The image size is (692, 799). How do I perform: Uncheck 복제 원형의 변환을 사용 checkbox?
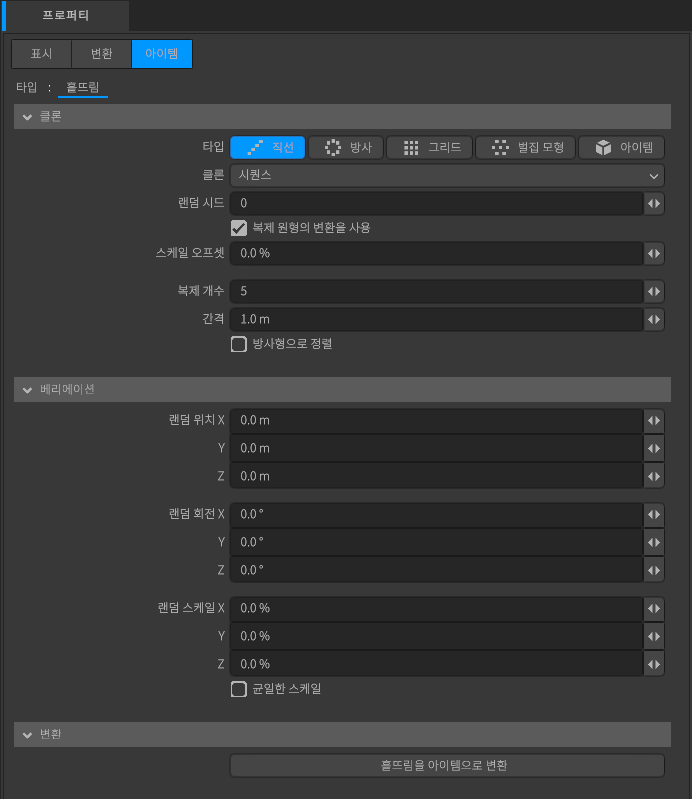pos(239,228)
